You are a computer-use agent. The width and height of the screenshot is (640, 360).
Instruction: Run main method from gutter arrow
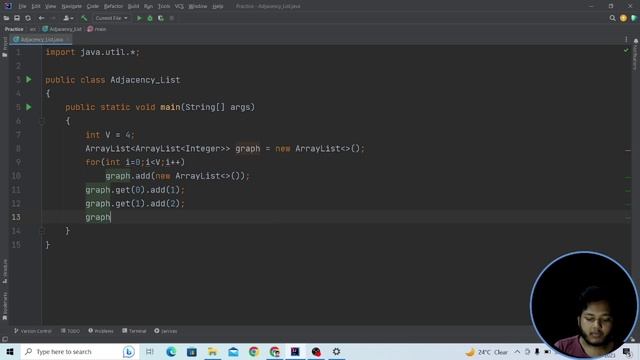29,107
